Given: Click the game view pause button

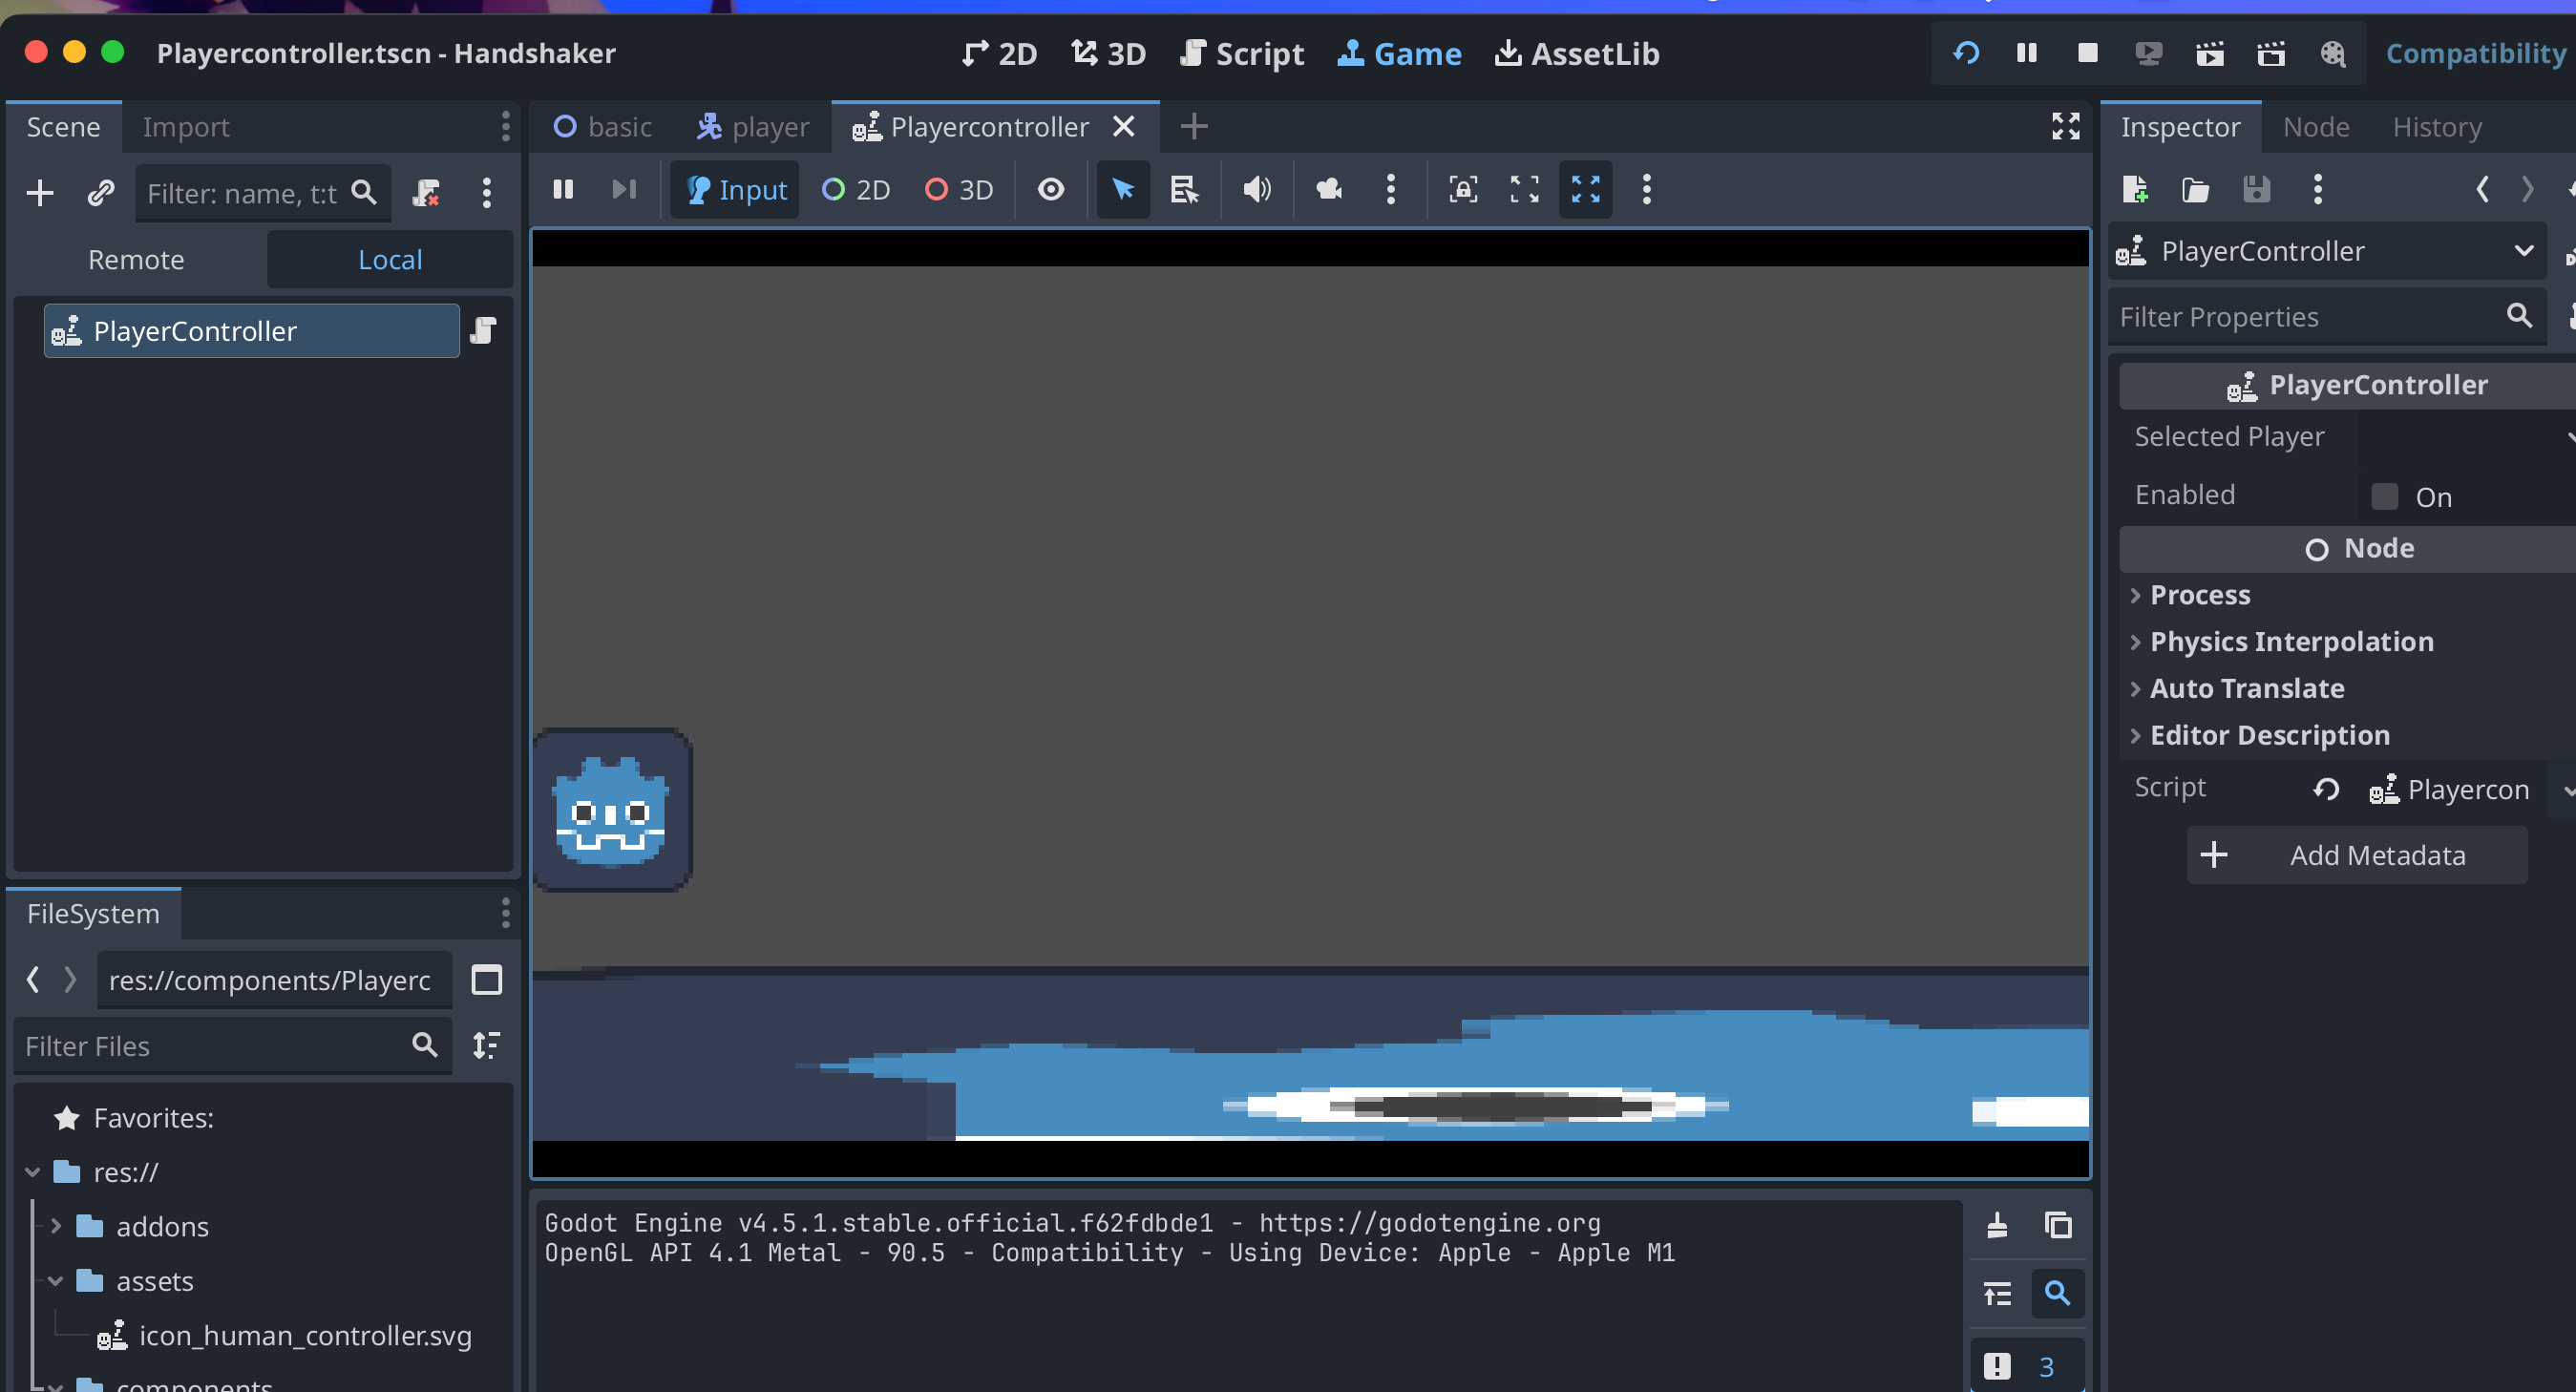Looking at the screenshot, I should (x=563, y=189).
